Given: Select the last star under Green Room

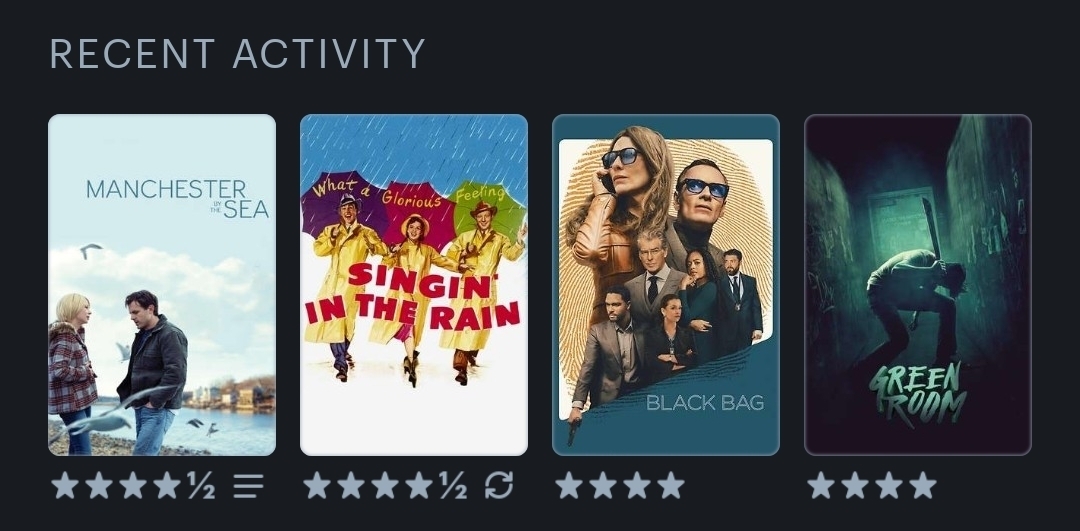Looking at the screenshot, I should tap(923, 486).
